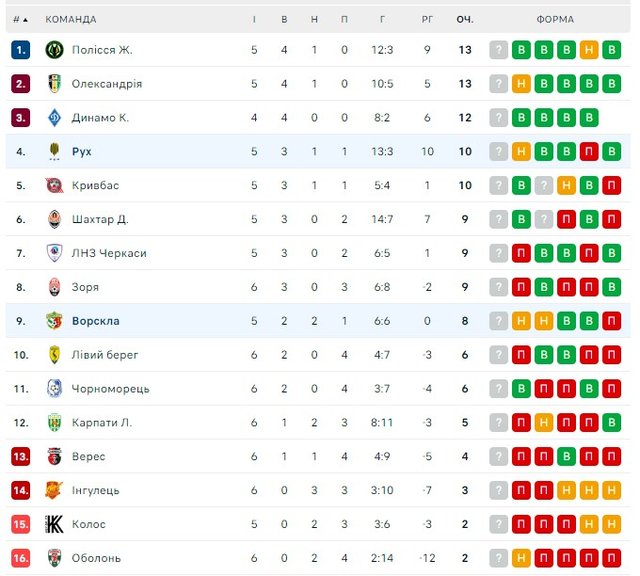640x576 pixels.
Task: Click the Полісся Ж. club logo
Action: pyautogui.click(x=54, y=50)
